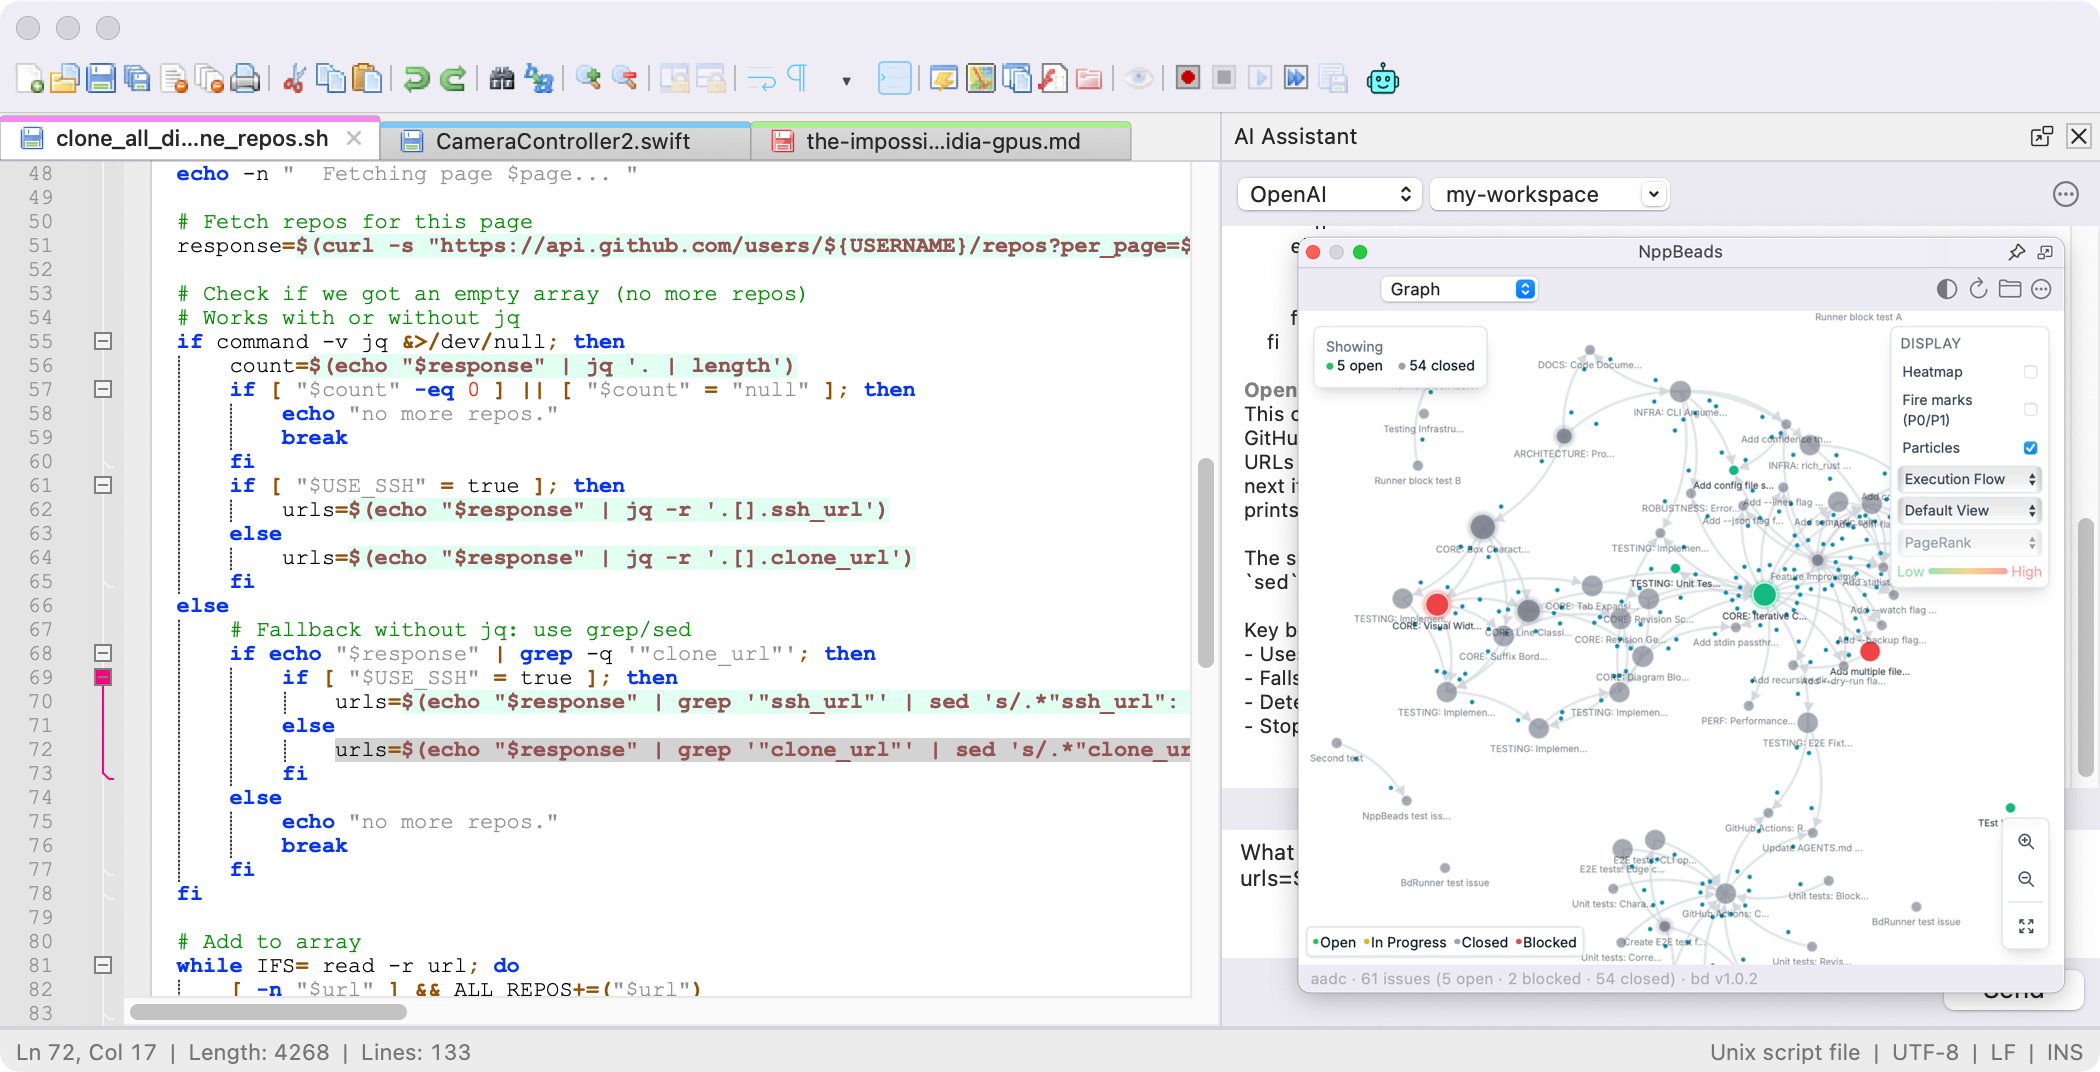Start macro recording from the toolbar
Viewport: 2100px width, 1072px height.
1187,78
